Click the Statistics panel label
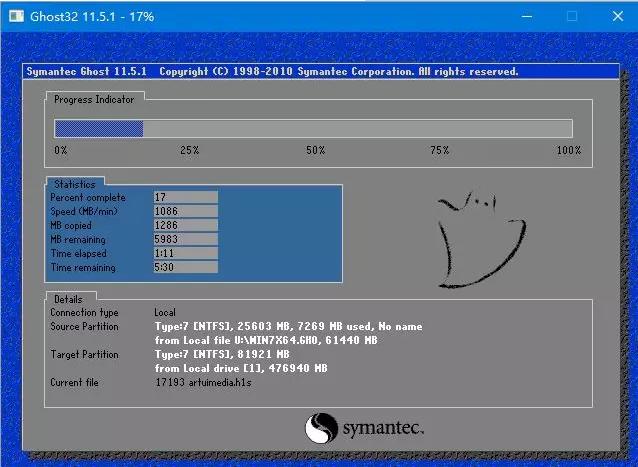This screenshot has height=467, width=638. pos(75,184)
